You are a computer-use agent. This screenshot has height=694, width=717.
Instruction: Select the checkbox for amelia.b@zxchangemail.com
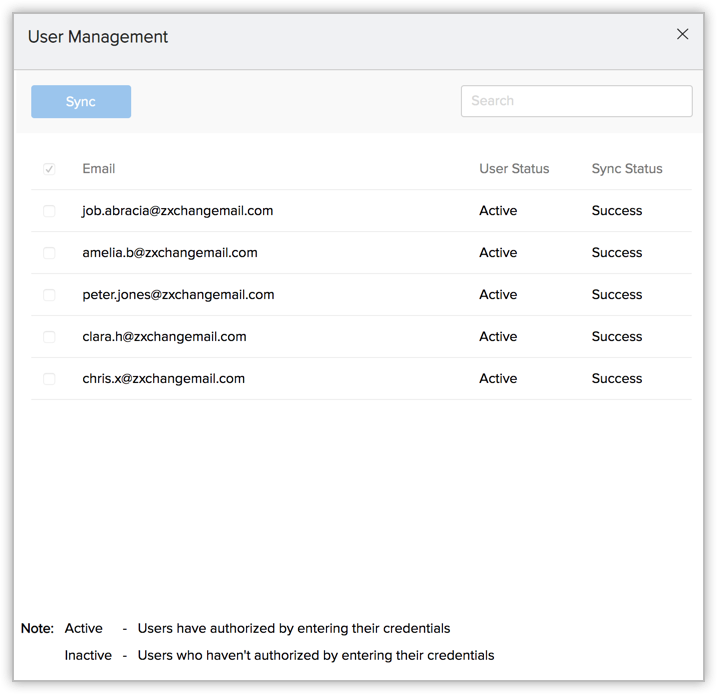(49, 253)
